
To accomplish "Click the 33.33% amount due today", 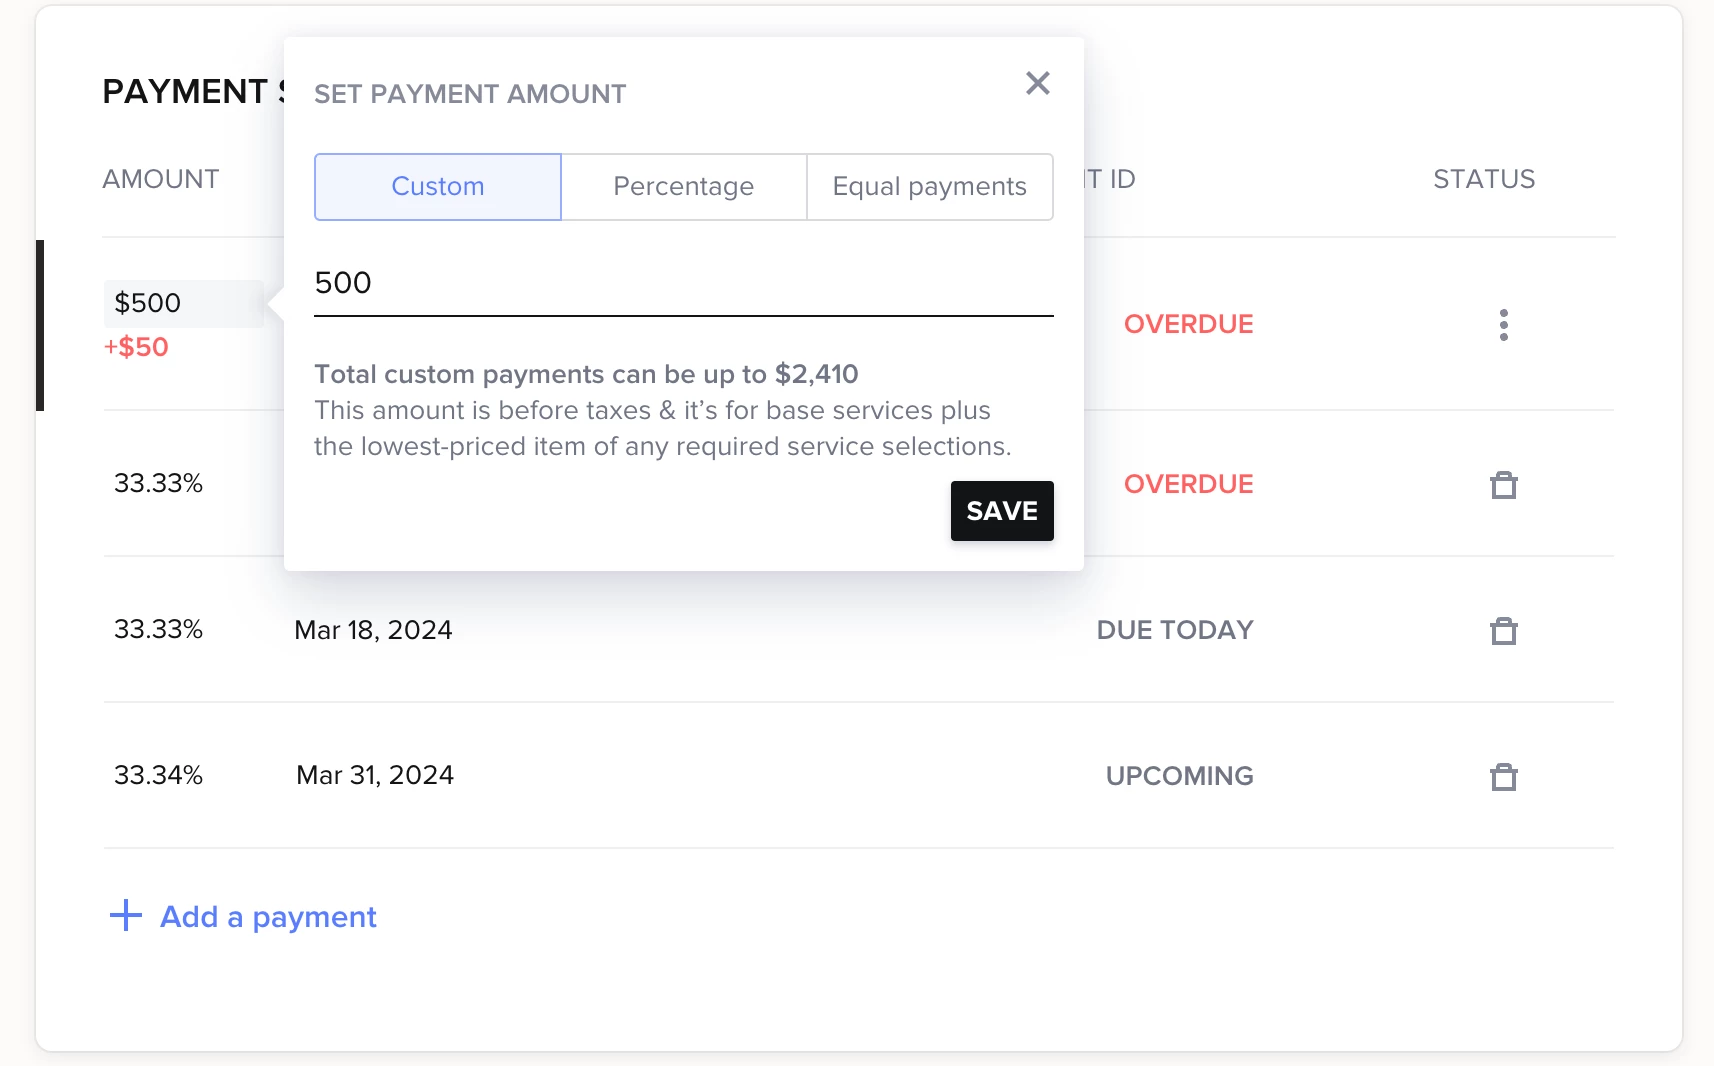I will [x=158, y=629].
